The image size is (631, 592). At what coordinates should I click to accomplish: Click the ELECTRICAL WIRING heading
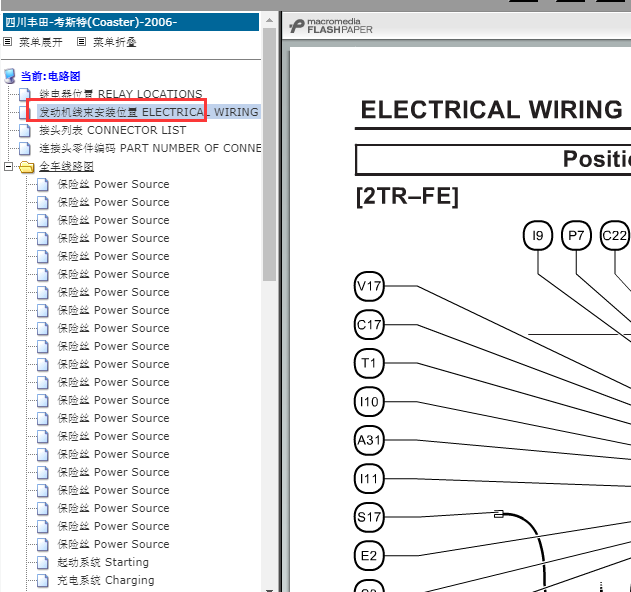(492, 109)
